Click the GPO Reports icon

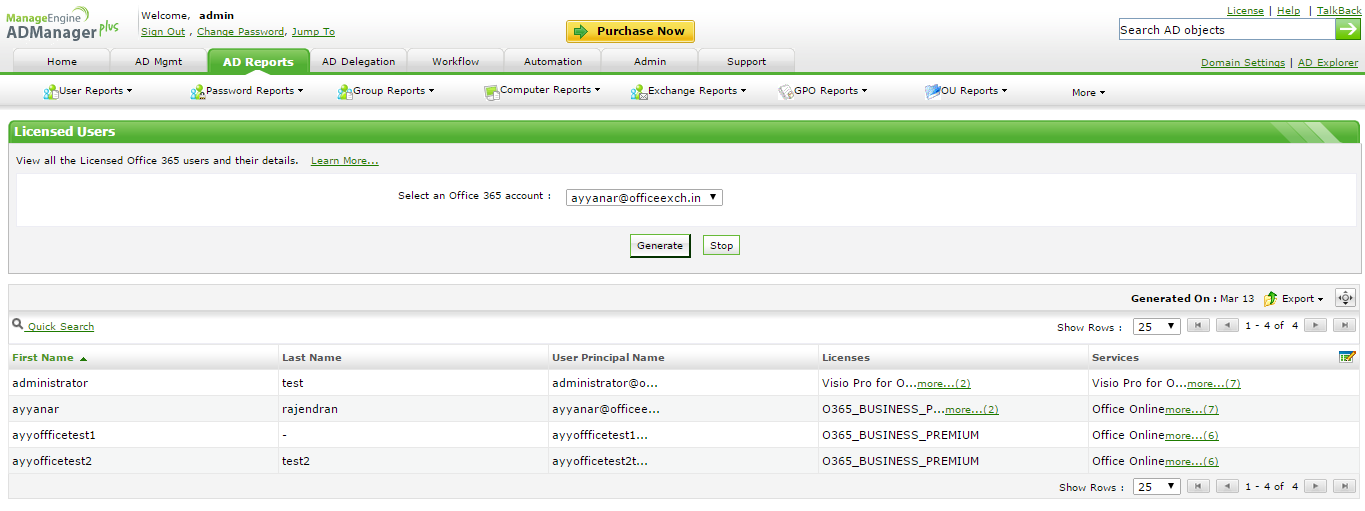786,92
